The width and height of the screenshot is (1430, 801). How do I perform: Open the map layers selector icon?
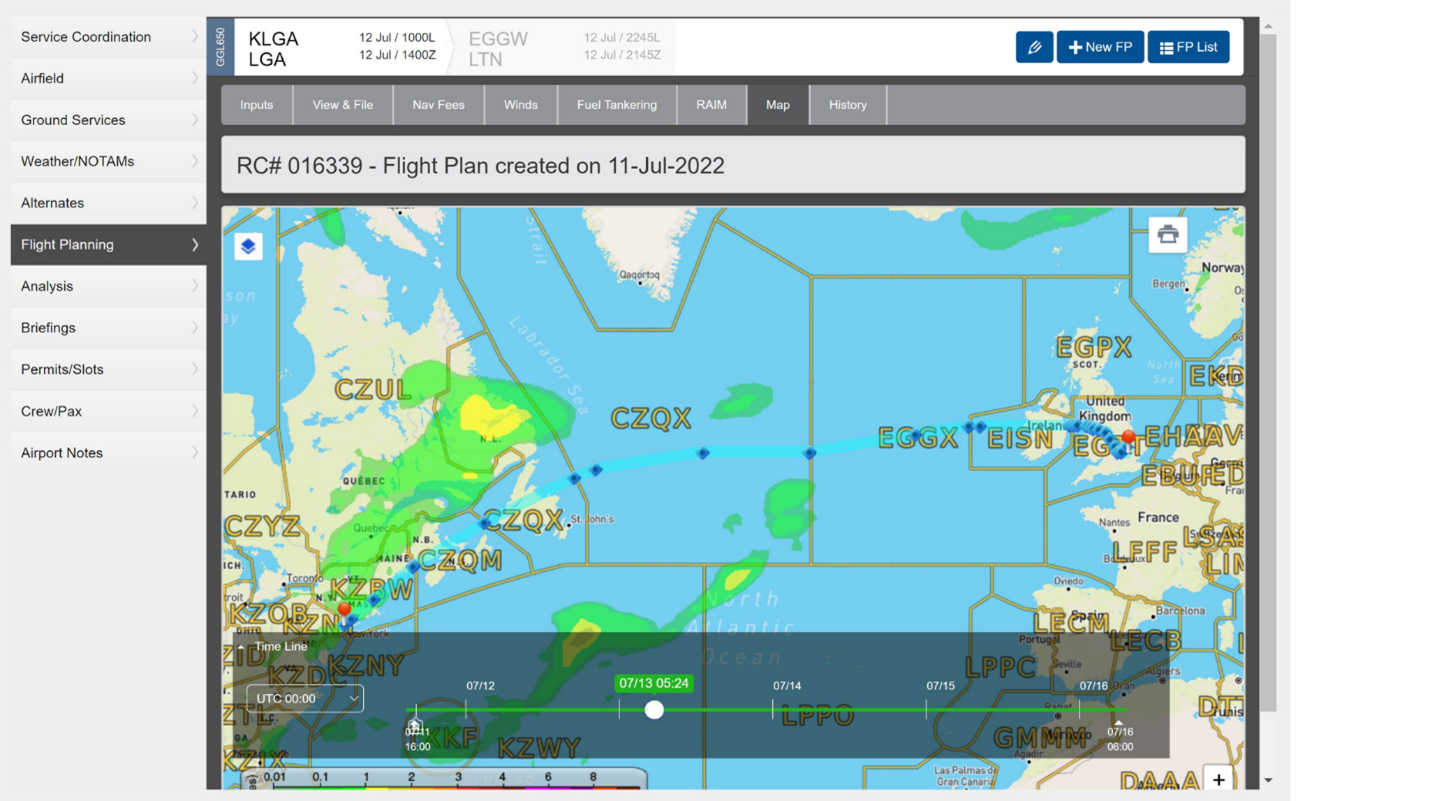[x=248, y=246]
